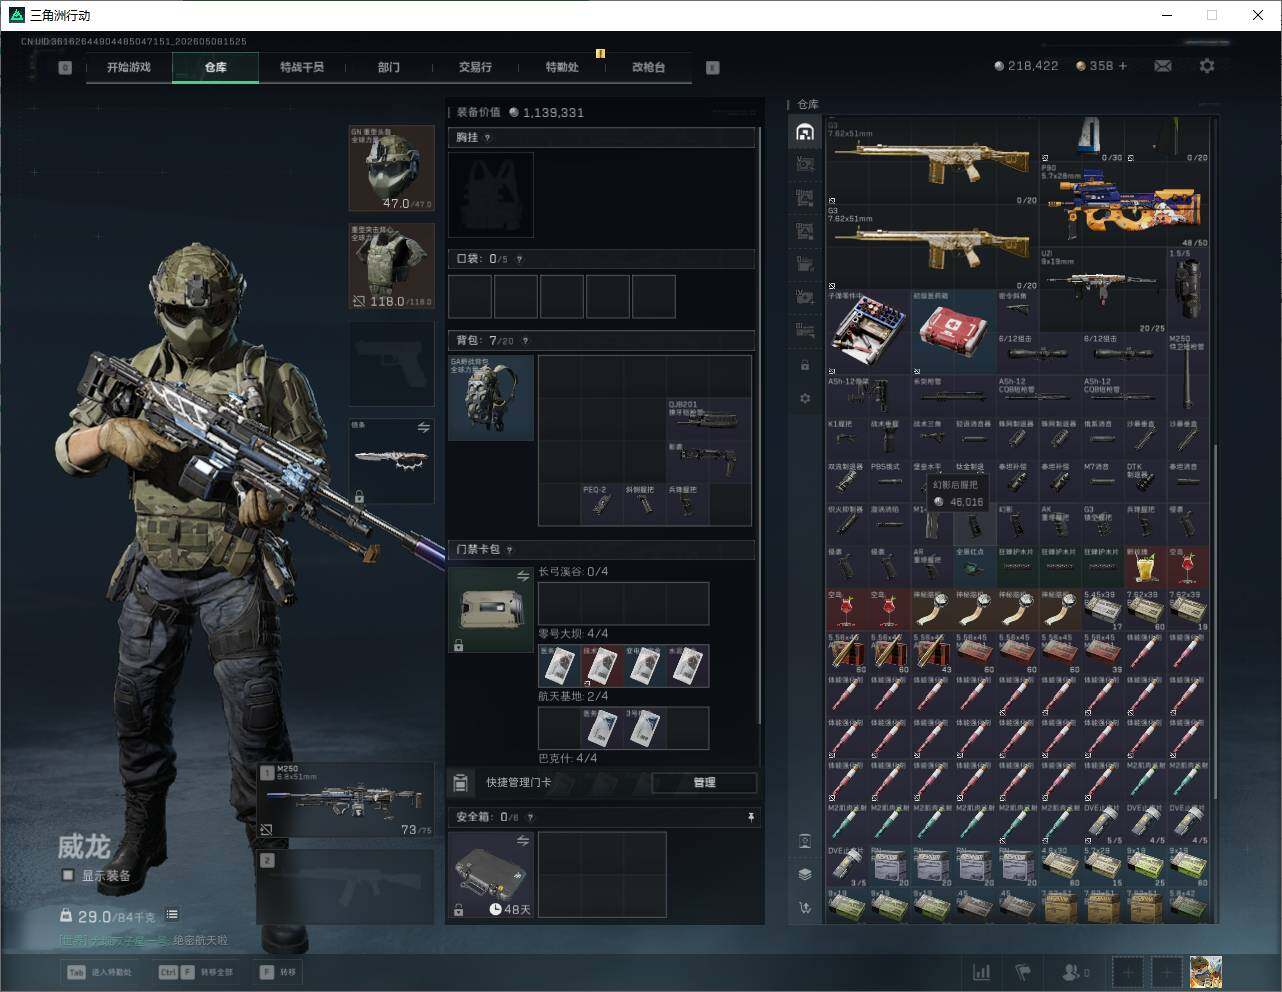Switch to the 特勤处 tab
1282x992 pixels.
(x=562, y=67)
